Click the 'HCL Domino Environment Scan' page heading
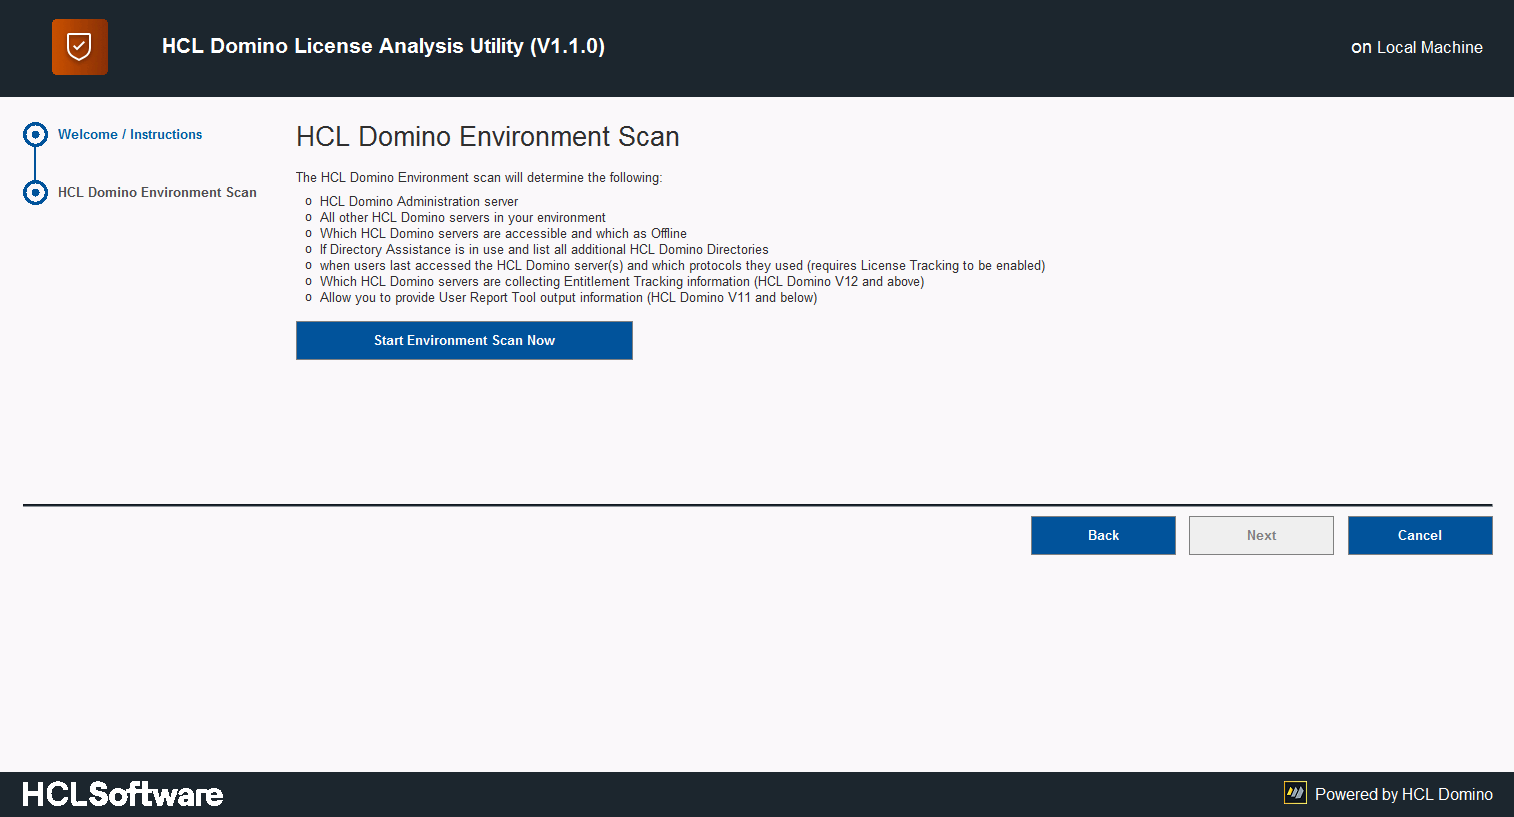Viewport: 1514px width, 817px height. click(x=488, y=137)
